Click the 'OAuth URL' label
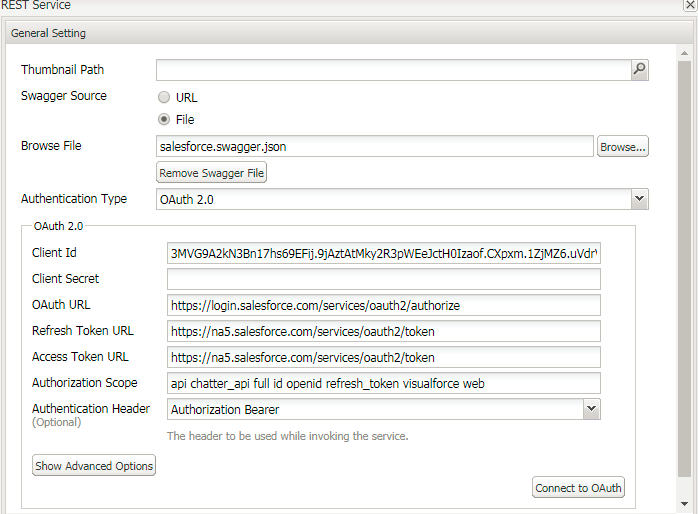Image resolution: width=698 pixels, height=514 pixels. [x=61, y=305]
